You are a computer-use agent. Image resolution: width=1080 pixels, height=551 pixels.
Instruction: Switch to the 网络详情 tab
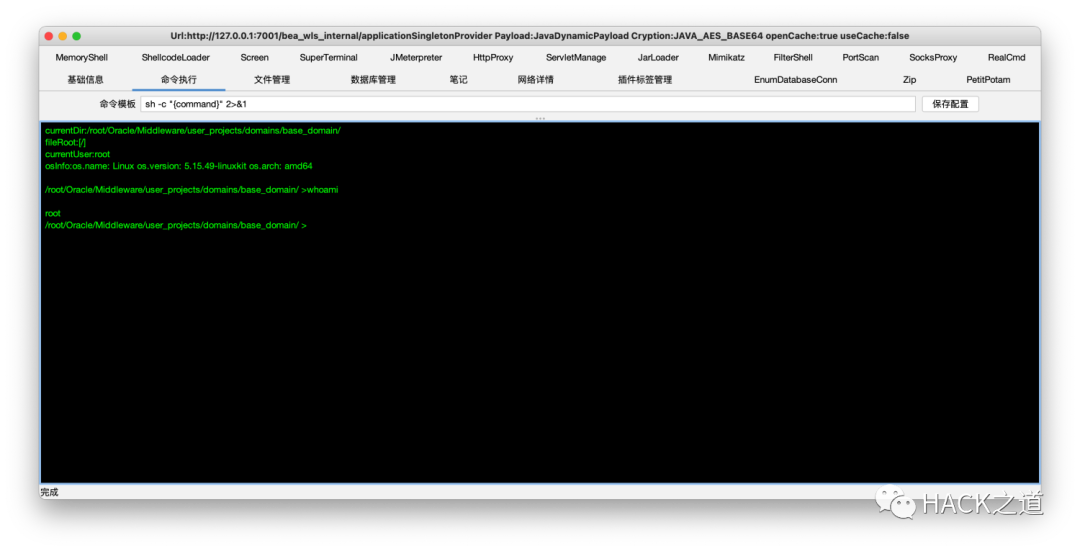[x=535, y=80]
